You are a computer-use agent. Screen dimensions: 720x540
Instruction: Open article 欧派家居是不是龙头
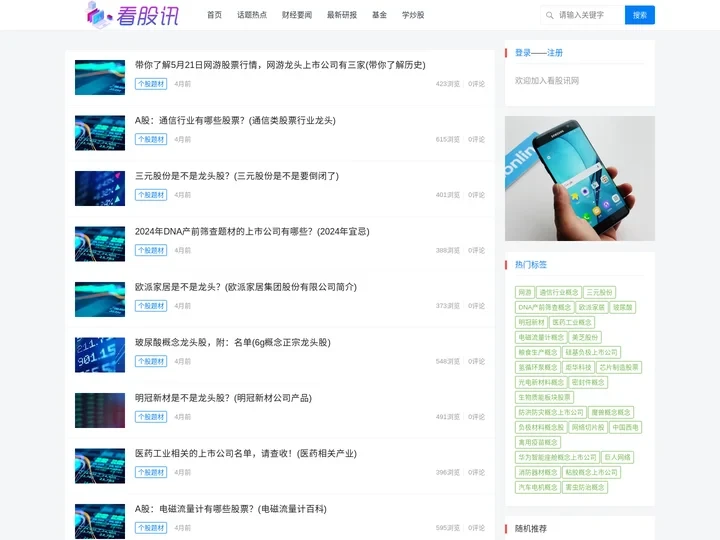click(246, 287)
